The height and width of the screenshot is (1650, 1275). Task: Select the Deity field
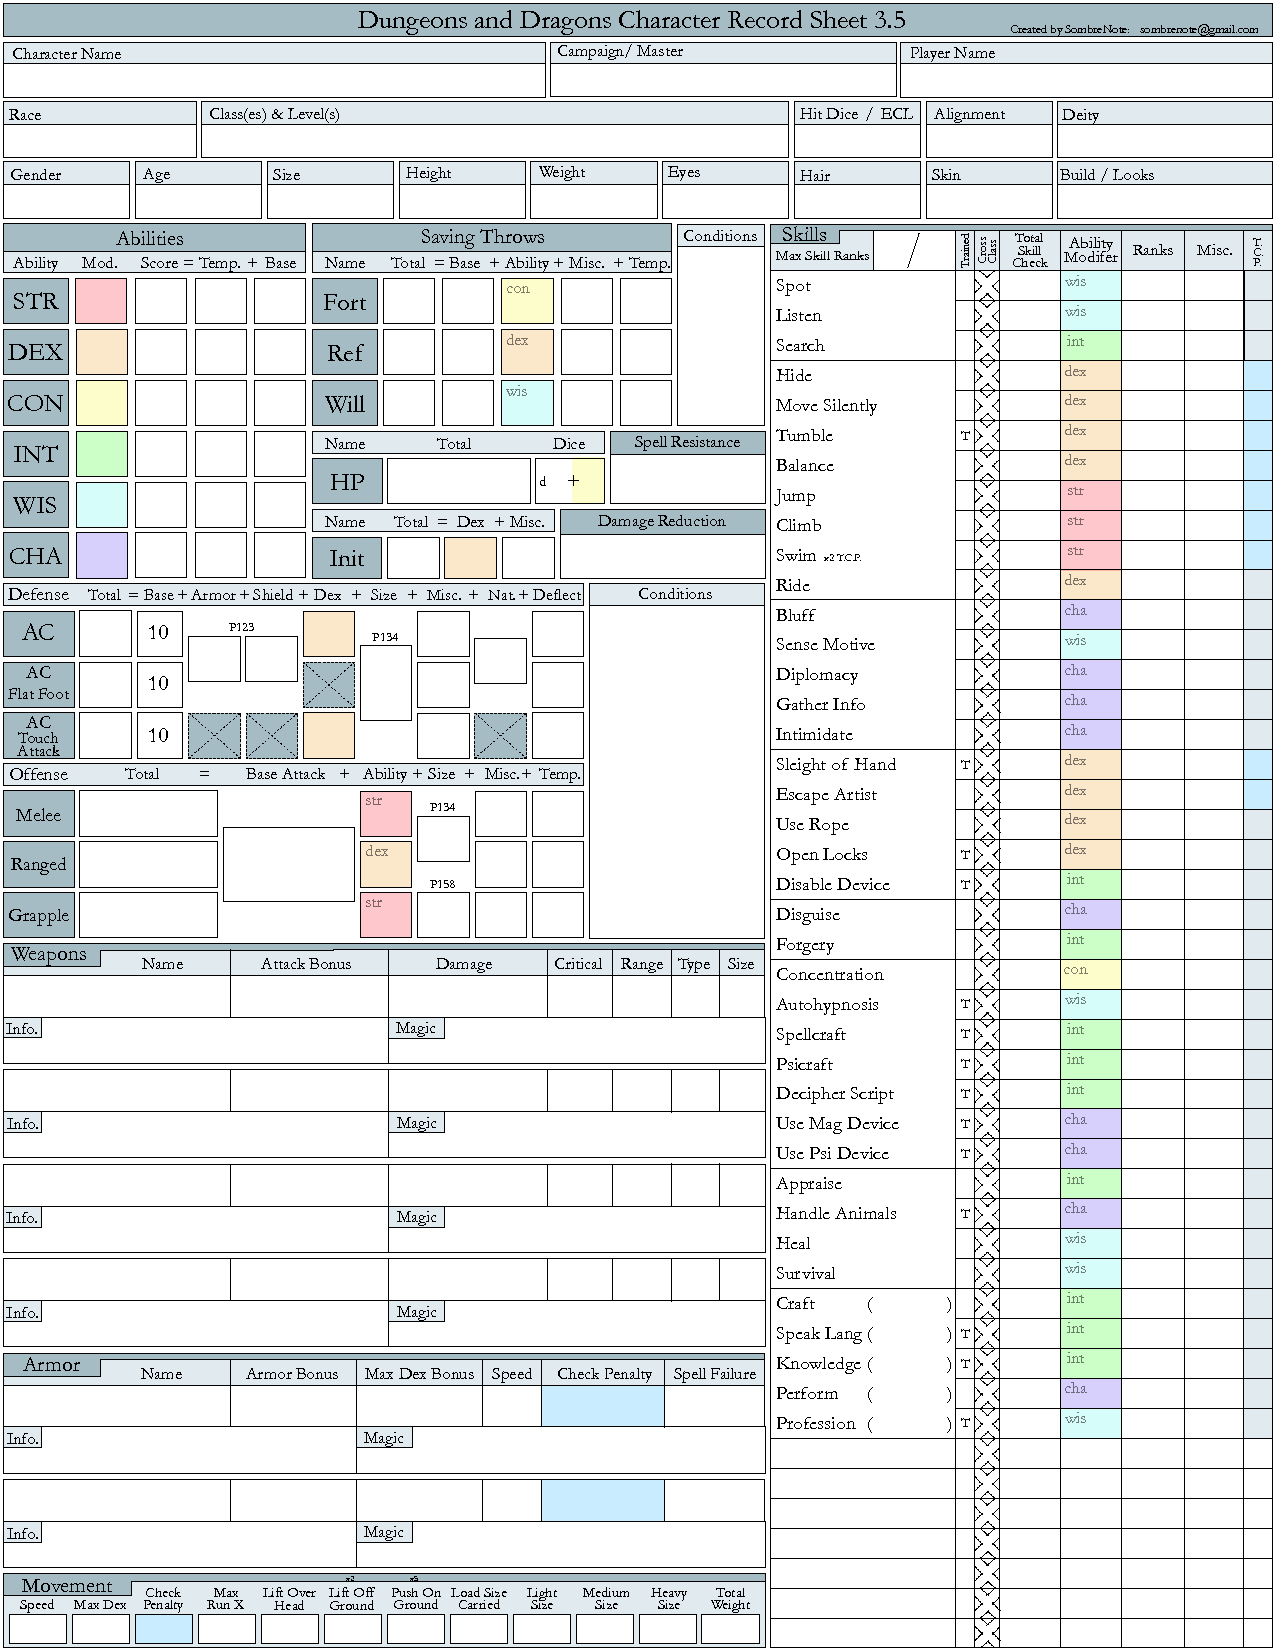(x=1164, y=141)
